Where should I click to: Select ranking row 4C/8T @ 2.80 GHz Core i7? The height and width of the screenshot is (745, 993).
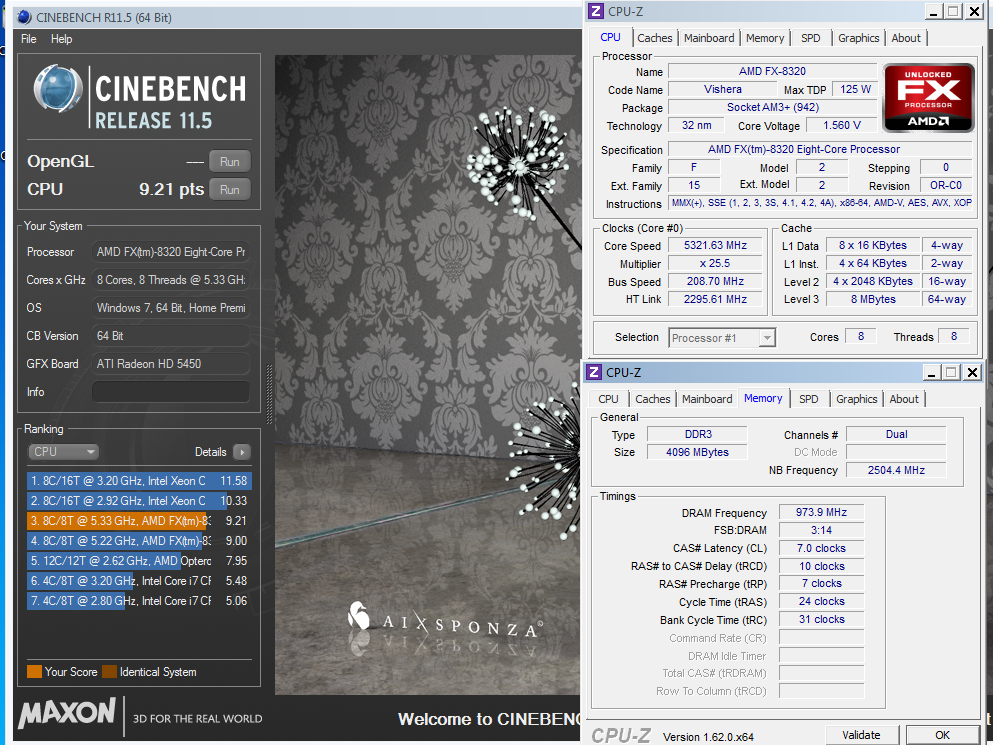coord(139,601)
